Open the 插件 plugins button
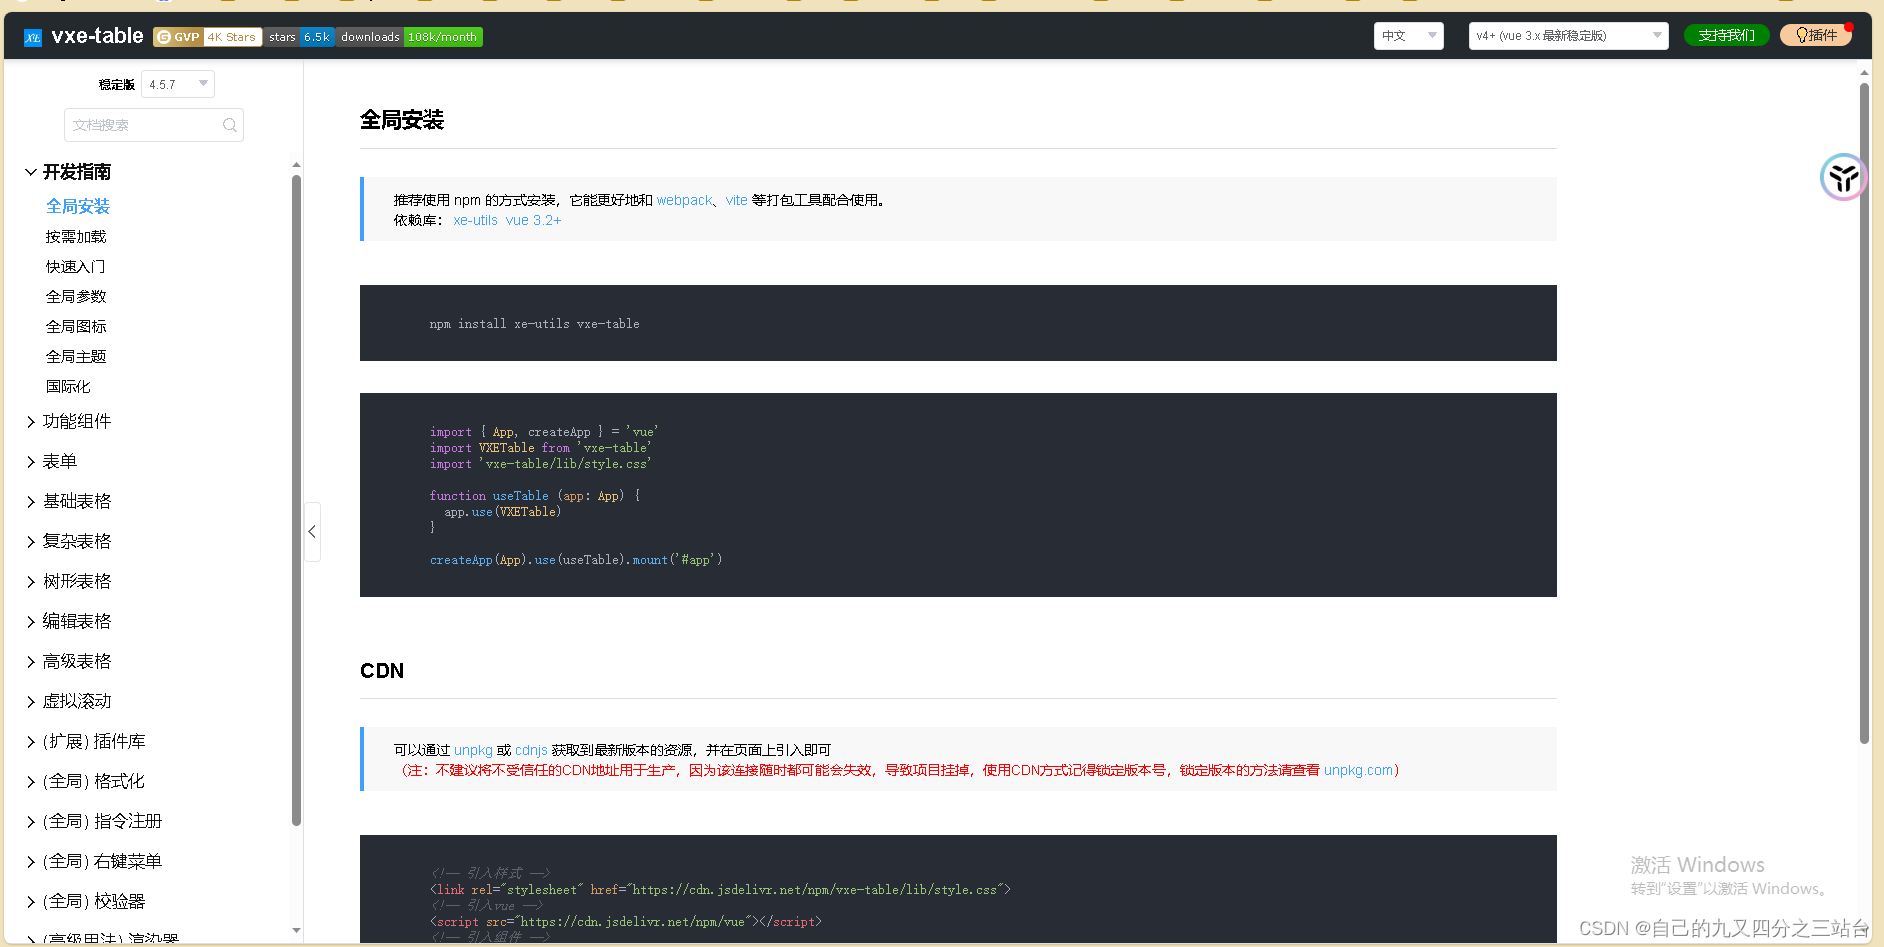1884x947 pixels. [1816, 35]
